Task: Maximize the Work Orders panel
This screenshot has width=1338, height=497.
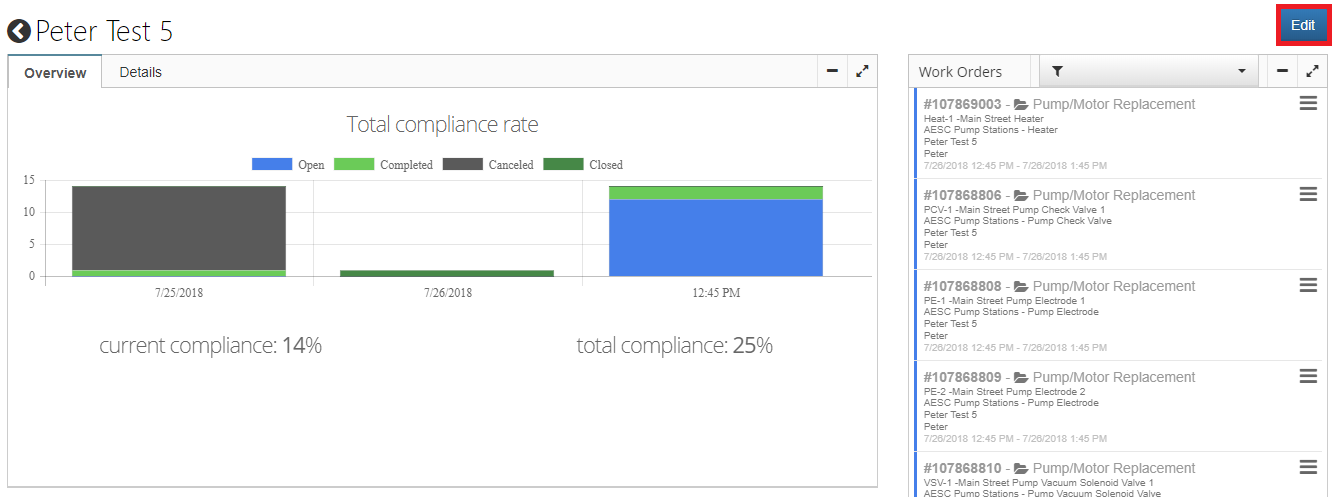Action: tap(1313, 71)
